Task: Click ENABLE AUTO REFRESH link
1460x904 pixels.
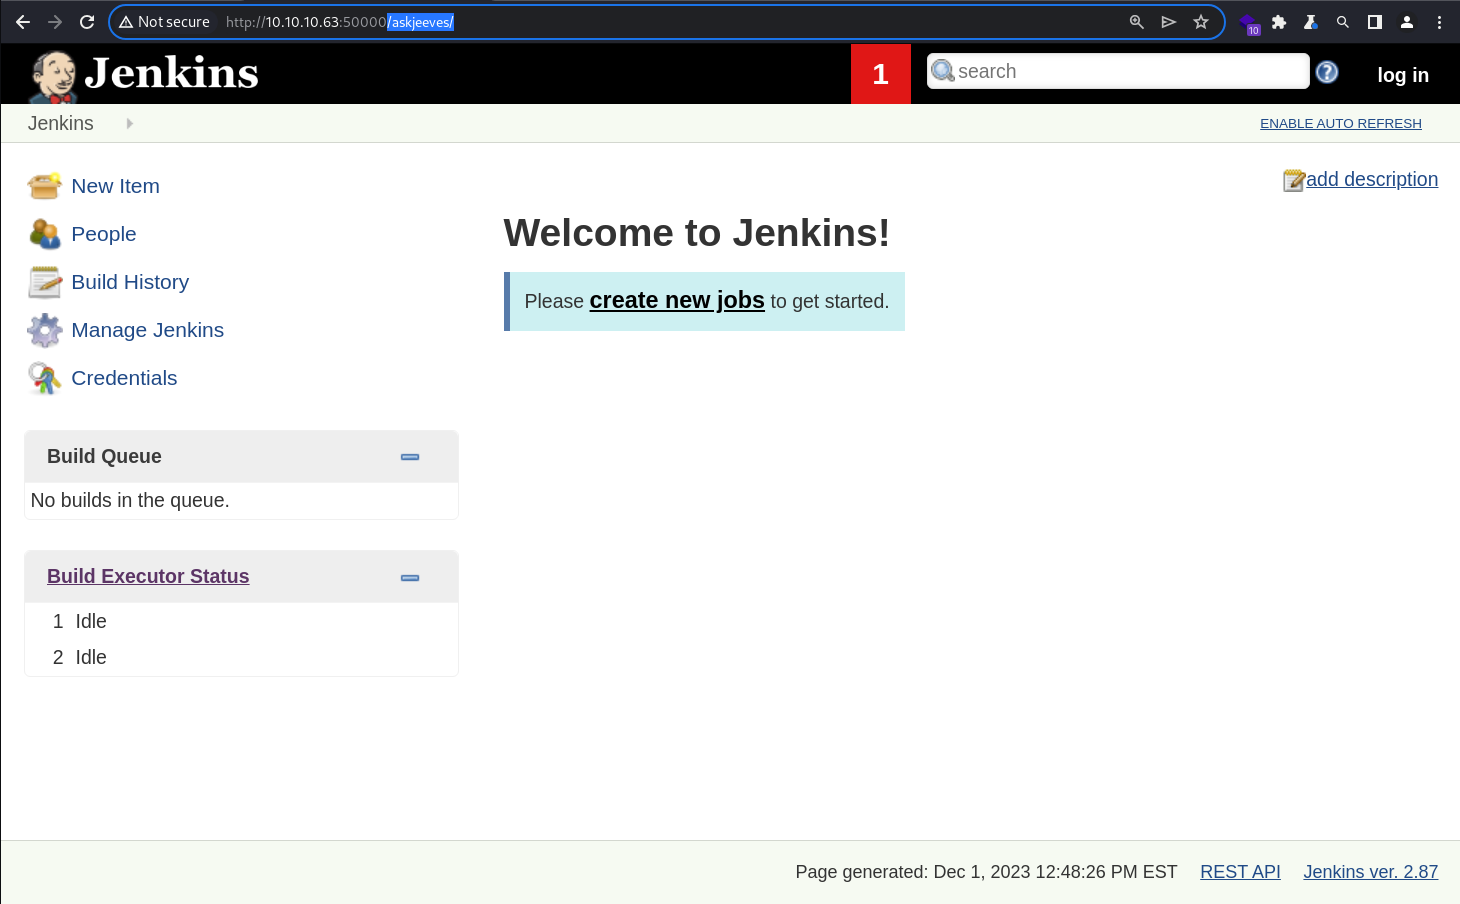Action: pos(1341,123)
